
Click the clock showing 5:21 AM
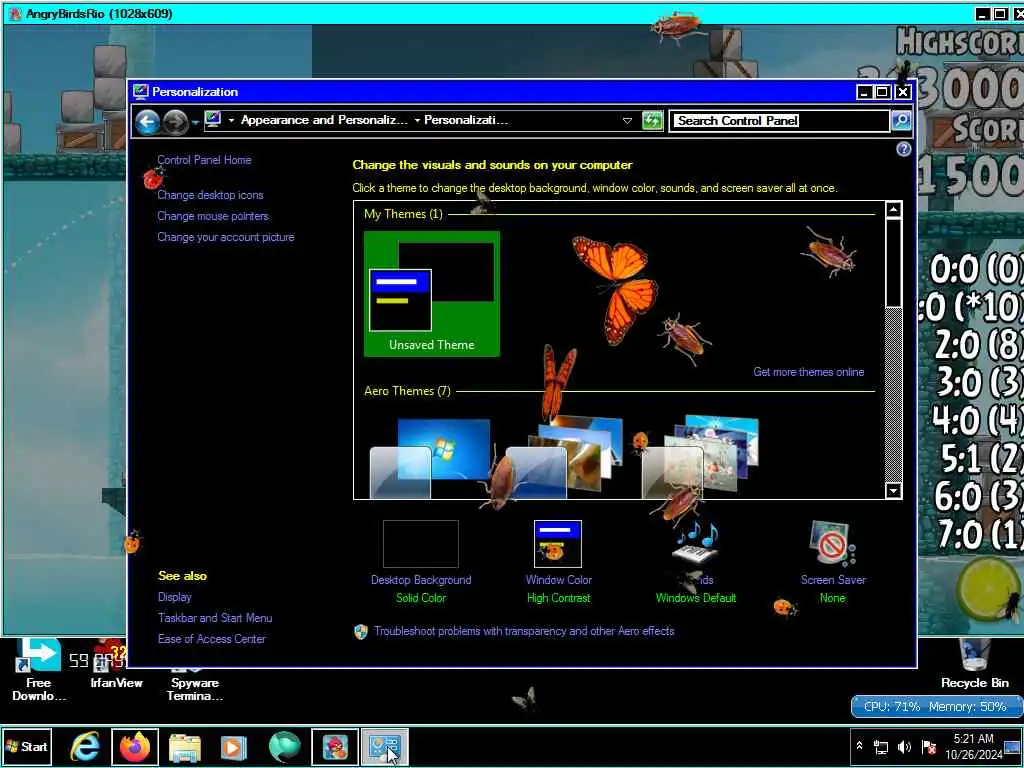973,746
